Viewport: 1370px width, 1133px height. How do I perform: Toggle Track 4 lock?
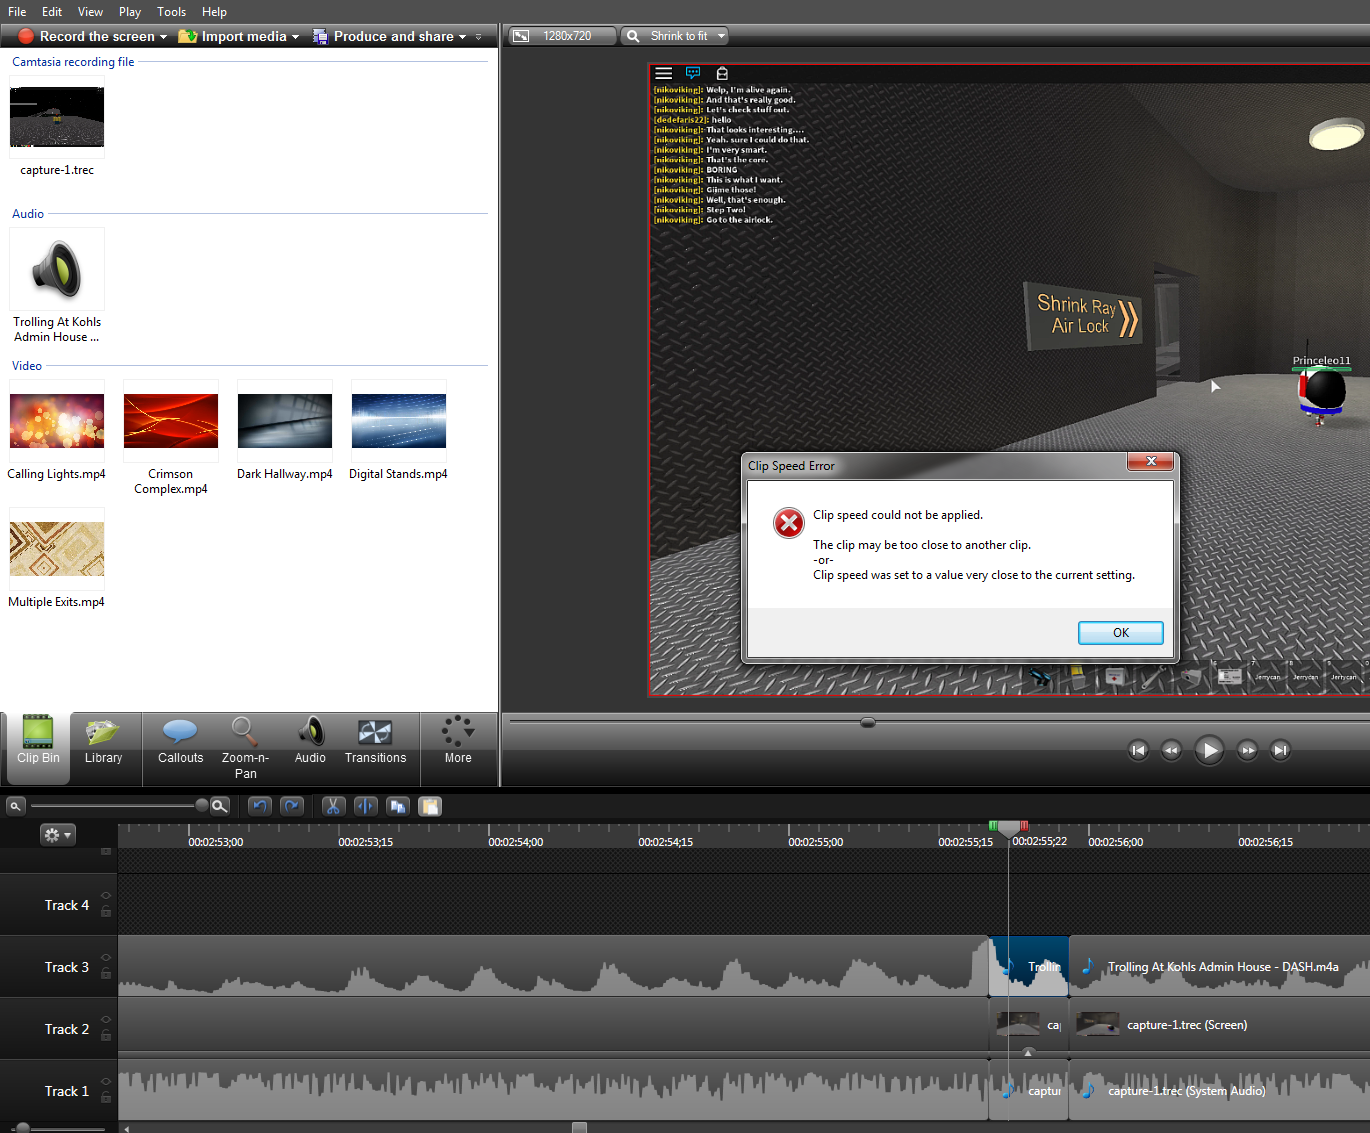click(106, 911)
